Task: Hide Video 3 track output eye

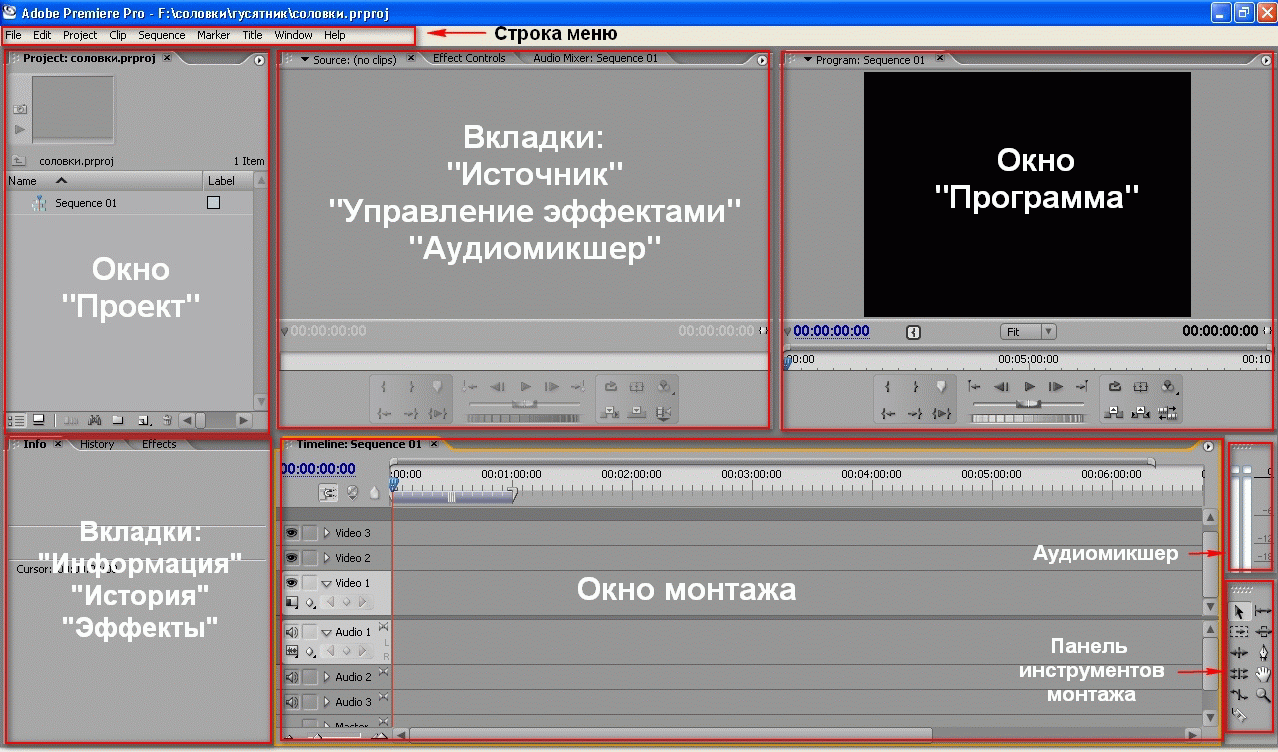Action: pyautogui.click(x=291, y=533)
